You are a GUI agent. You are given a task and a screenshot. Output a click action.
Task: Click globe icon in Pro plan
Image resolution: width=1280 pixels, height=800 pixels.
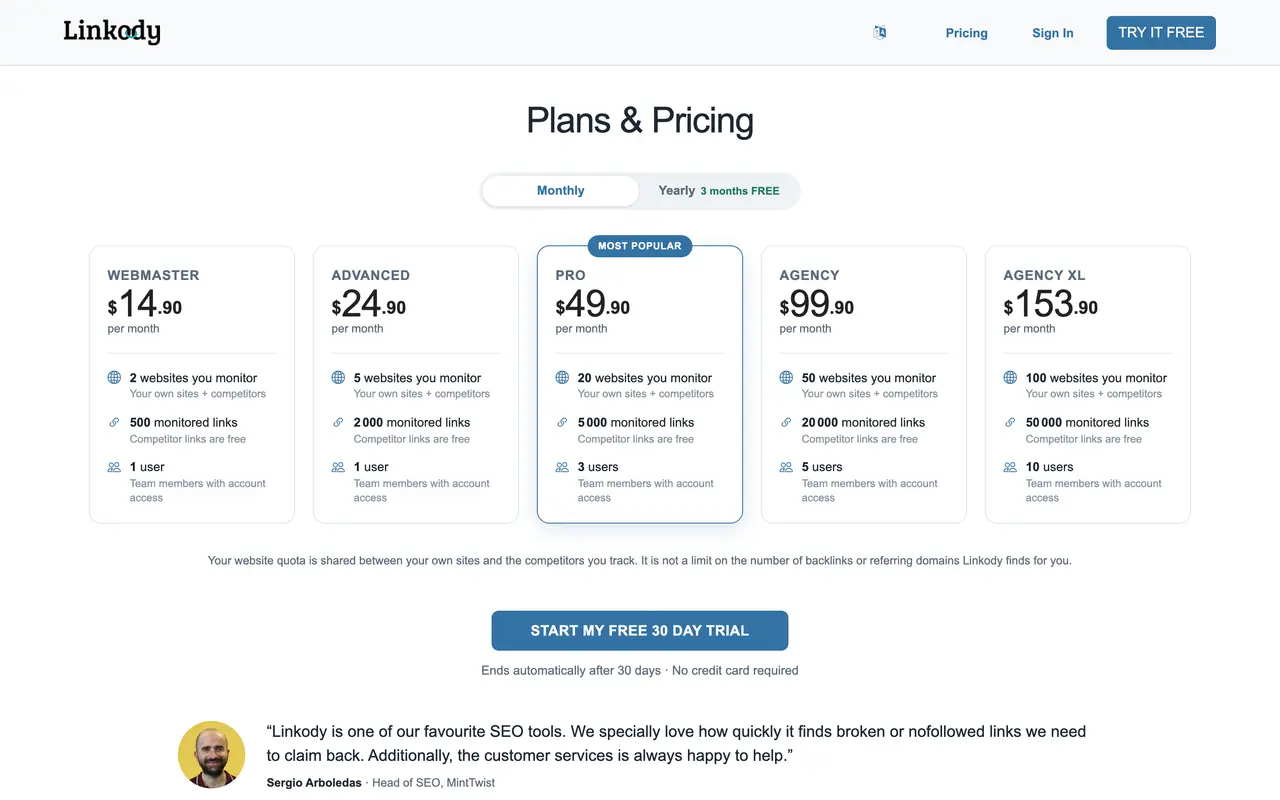point(562,378)
